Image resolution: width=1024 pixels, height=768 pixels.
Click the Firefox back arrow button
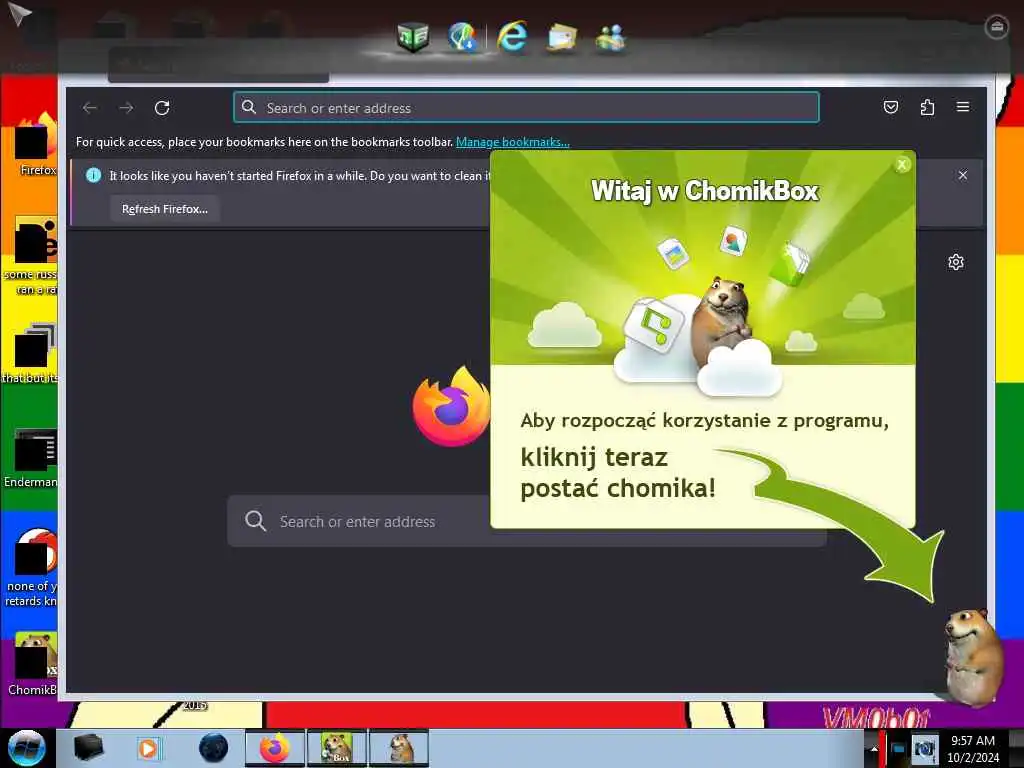pos(90,108)
